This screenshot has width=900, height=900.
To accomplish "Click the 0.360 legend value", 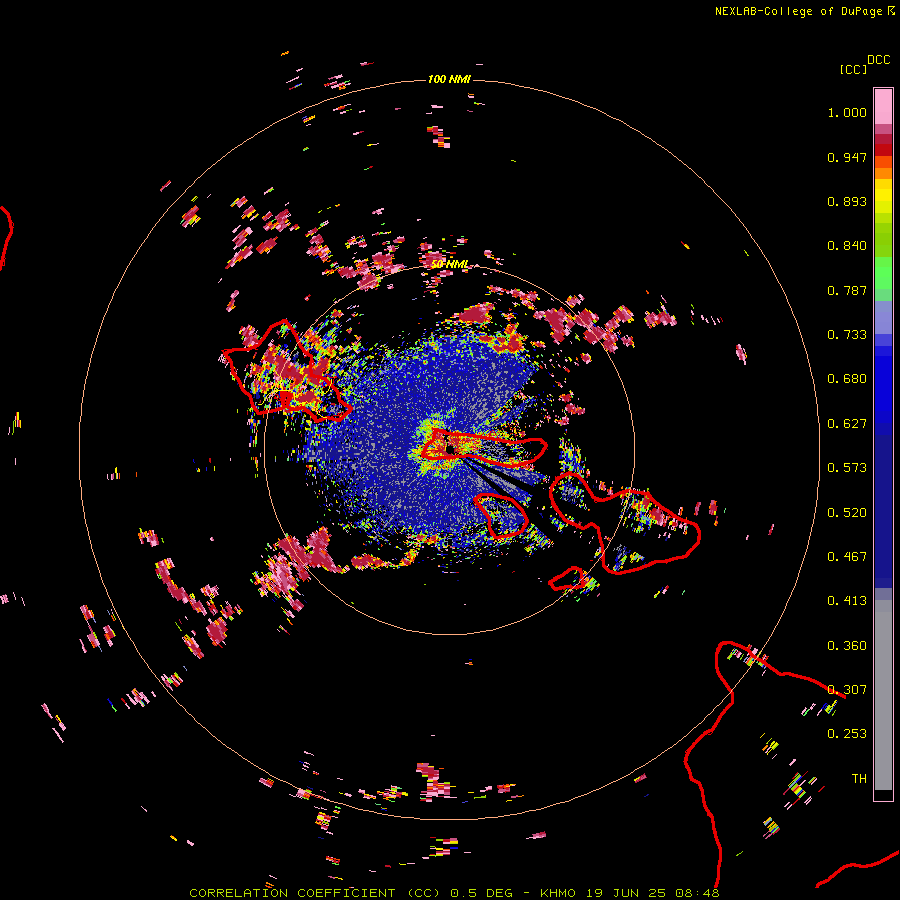I will click(847, 646).
